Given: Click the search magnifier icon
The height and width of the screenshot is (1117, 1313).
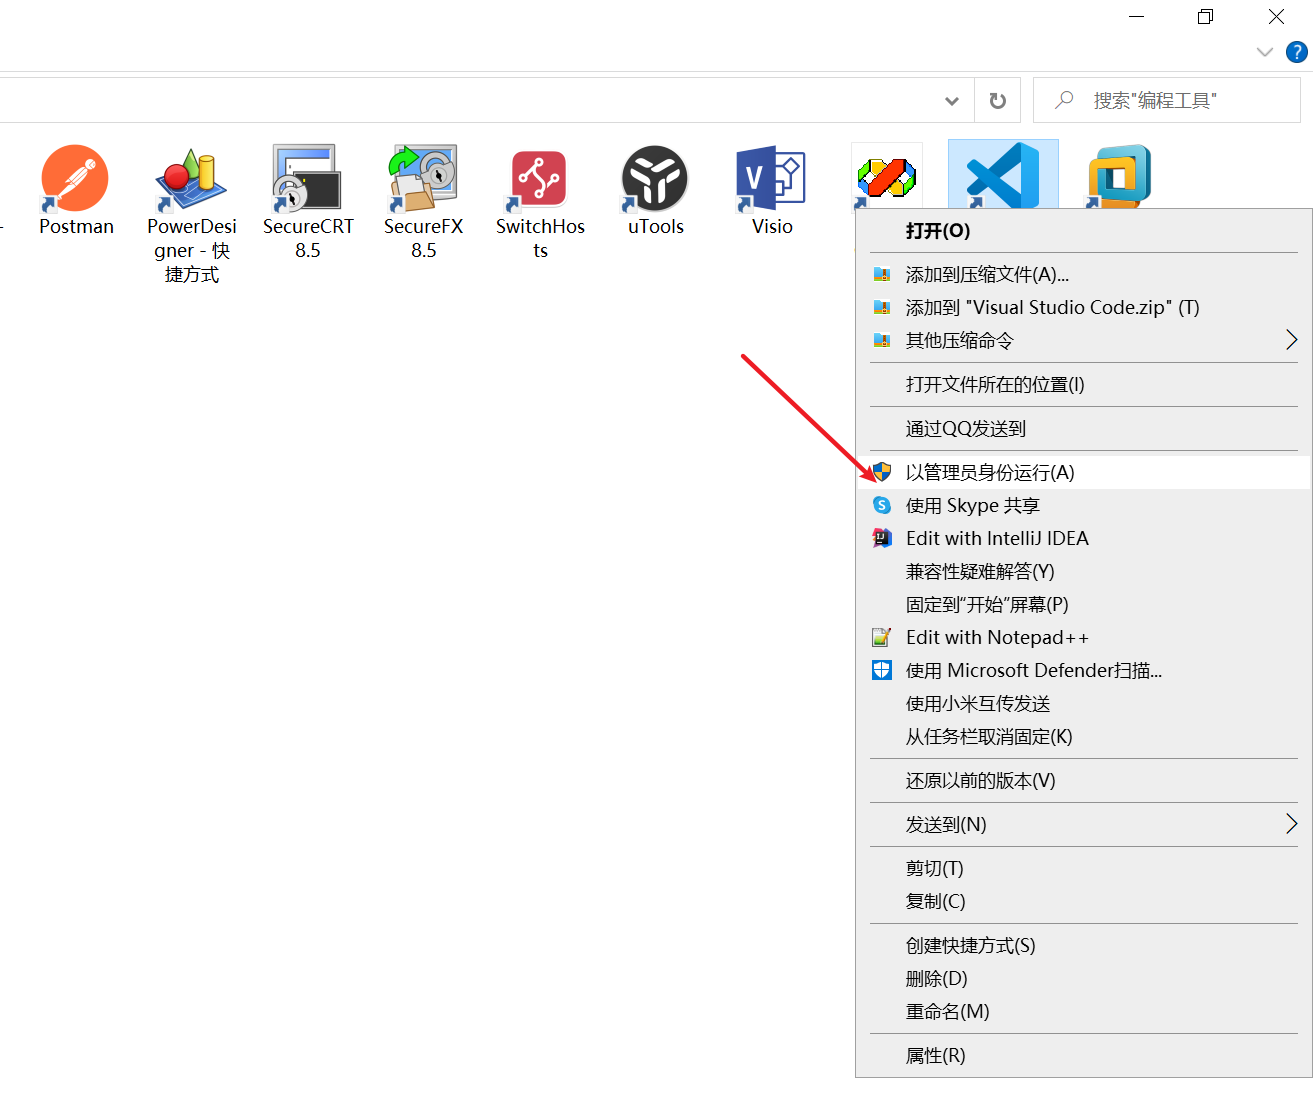Looking at the screenshot, I should 1064,100.
